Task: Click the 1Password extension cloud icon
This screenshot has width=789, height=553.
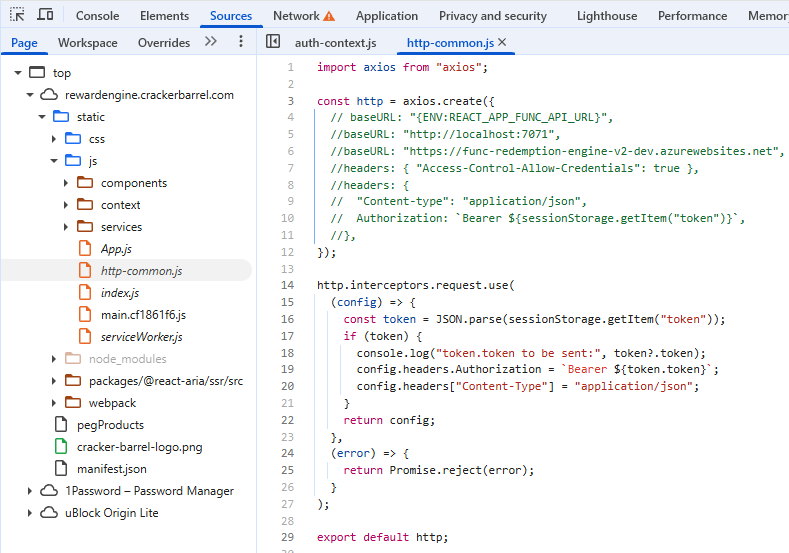Action: pyautogui.click(x=49, y=491)
